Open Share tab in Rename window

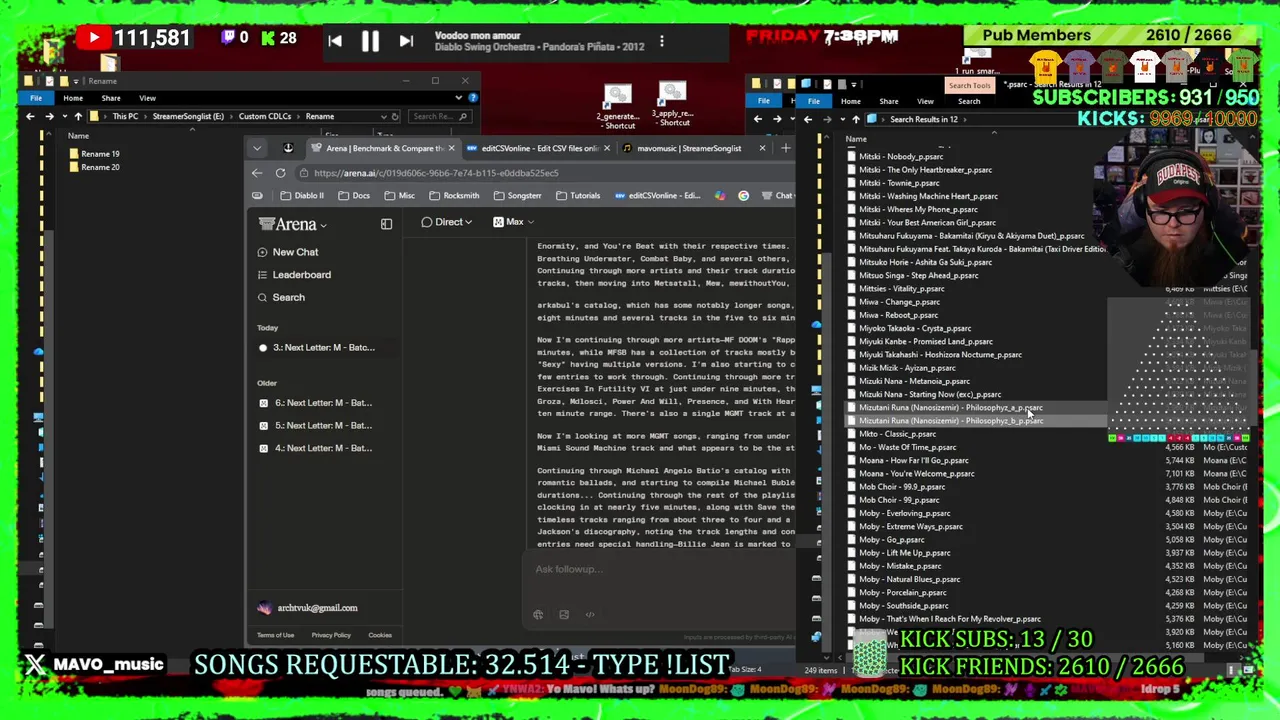(x=110, y=98)
